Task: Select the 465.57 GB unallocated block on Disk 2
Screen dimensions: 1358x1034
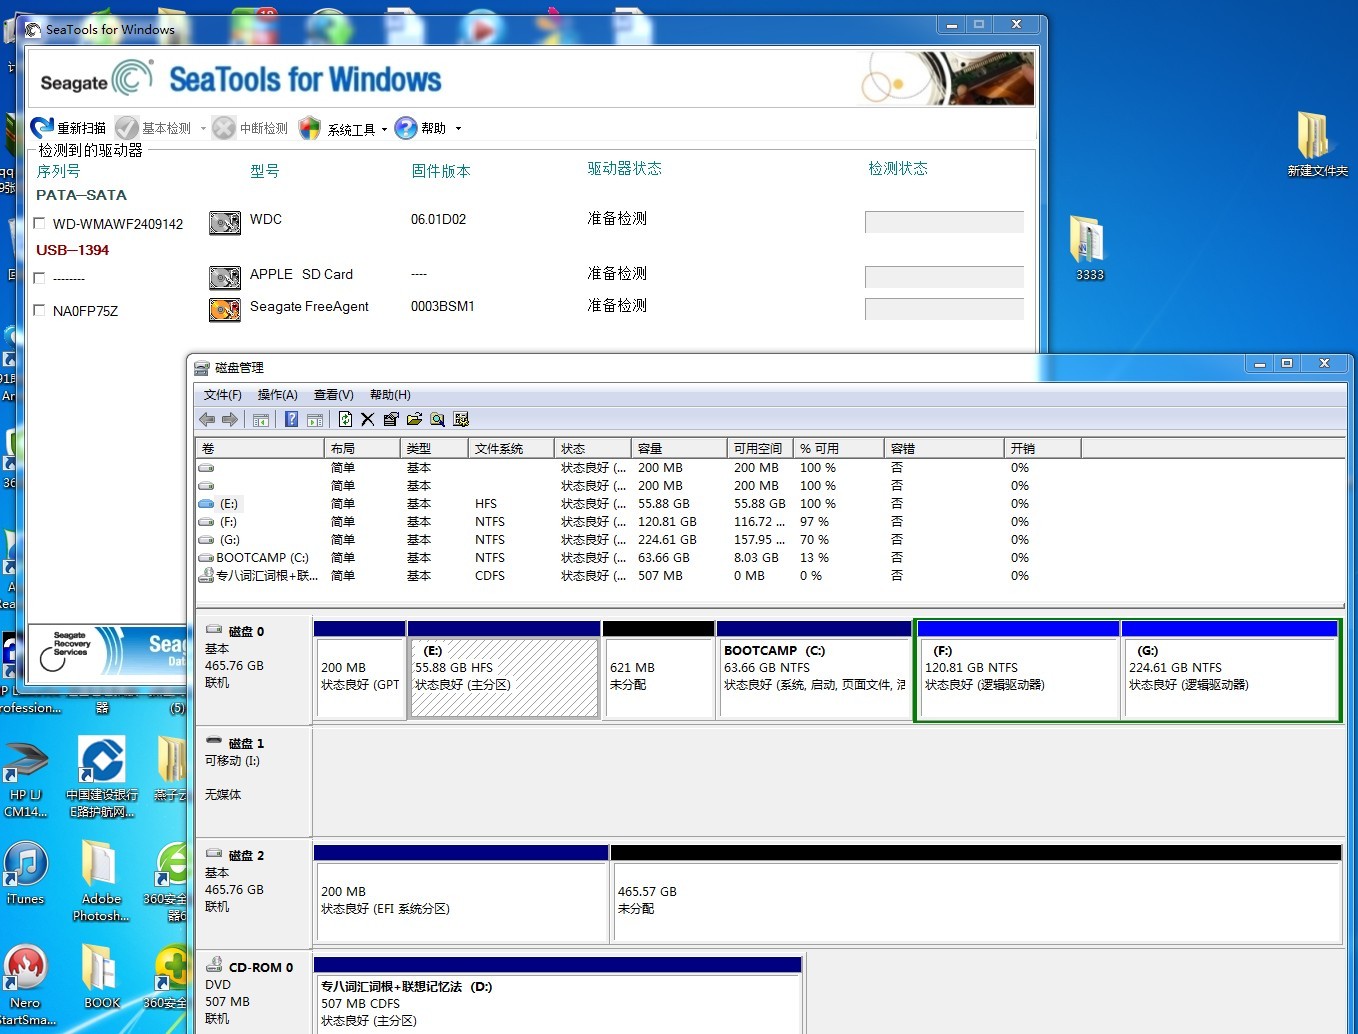Action: tap(976, 894)
